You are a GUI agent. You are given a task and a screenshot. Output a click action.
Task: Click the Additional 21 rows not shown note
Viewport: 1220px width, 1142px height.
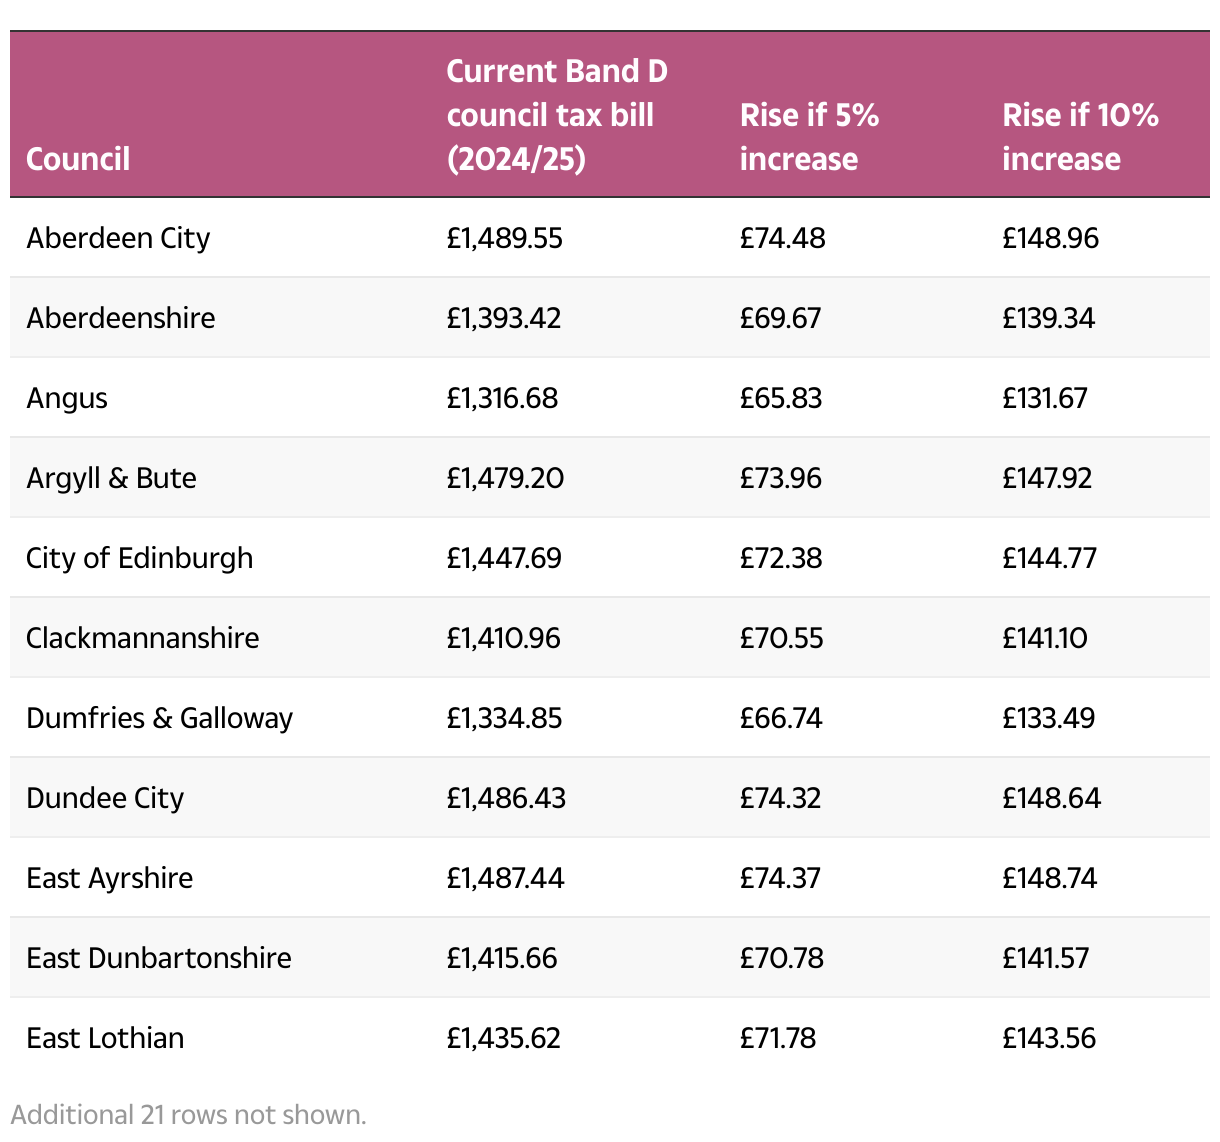tap(189, 1115)
